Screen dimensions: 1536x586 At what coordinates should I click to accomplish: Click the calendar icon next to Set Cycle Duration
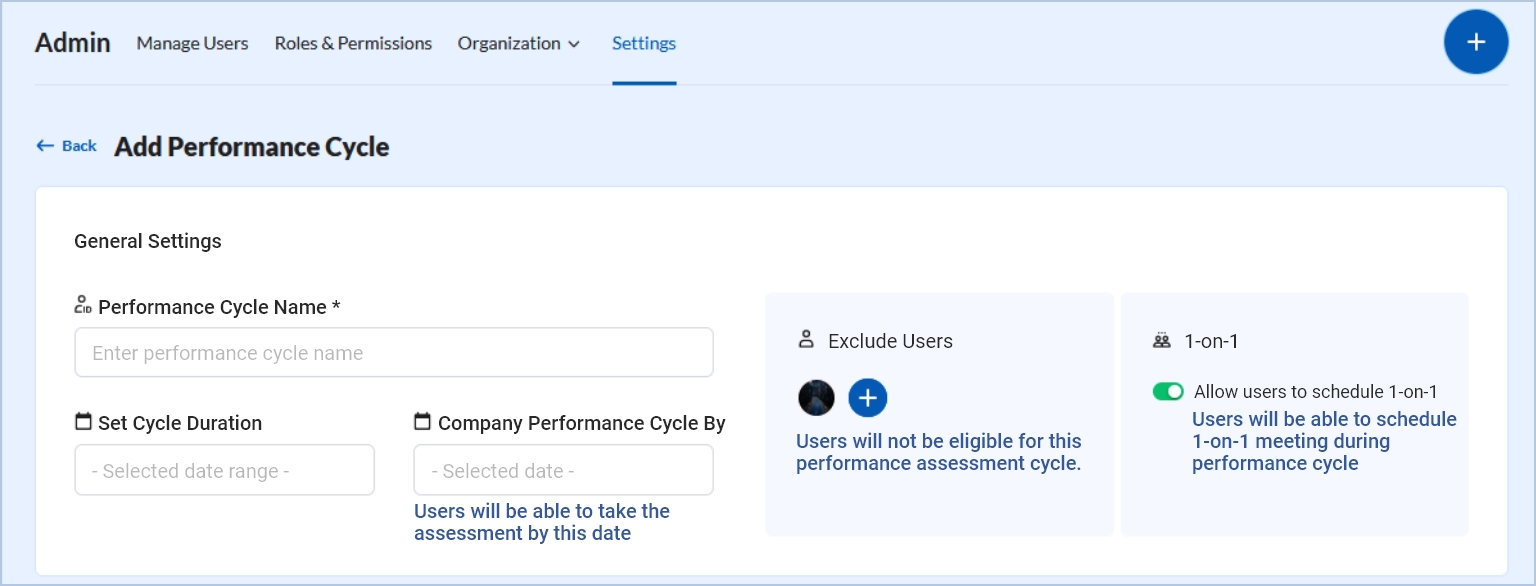pos(83,422)
